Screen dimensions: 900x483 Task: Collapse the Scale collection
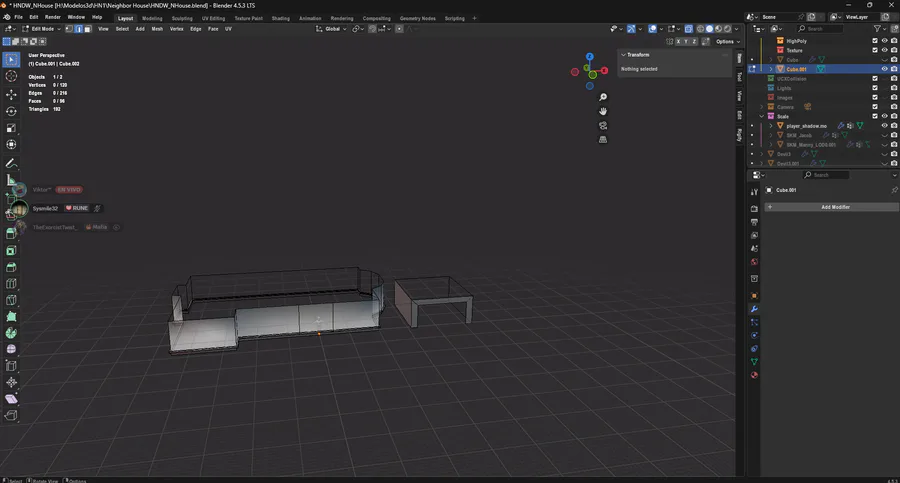point(762,117)
